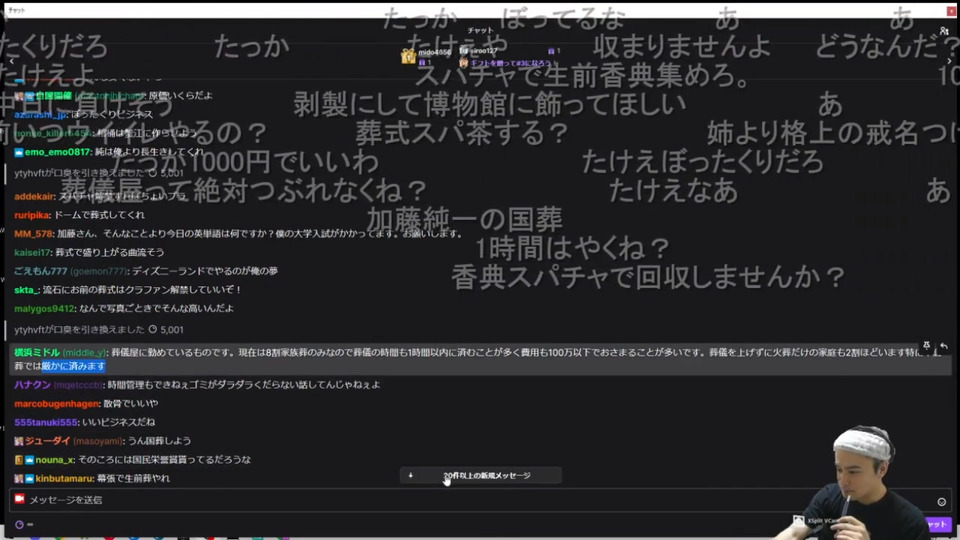960x540 pixels.
Task: Jump to new messages via 20件以上の新規メッセージ
Action: [481, 475]
